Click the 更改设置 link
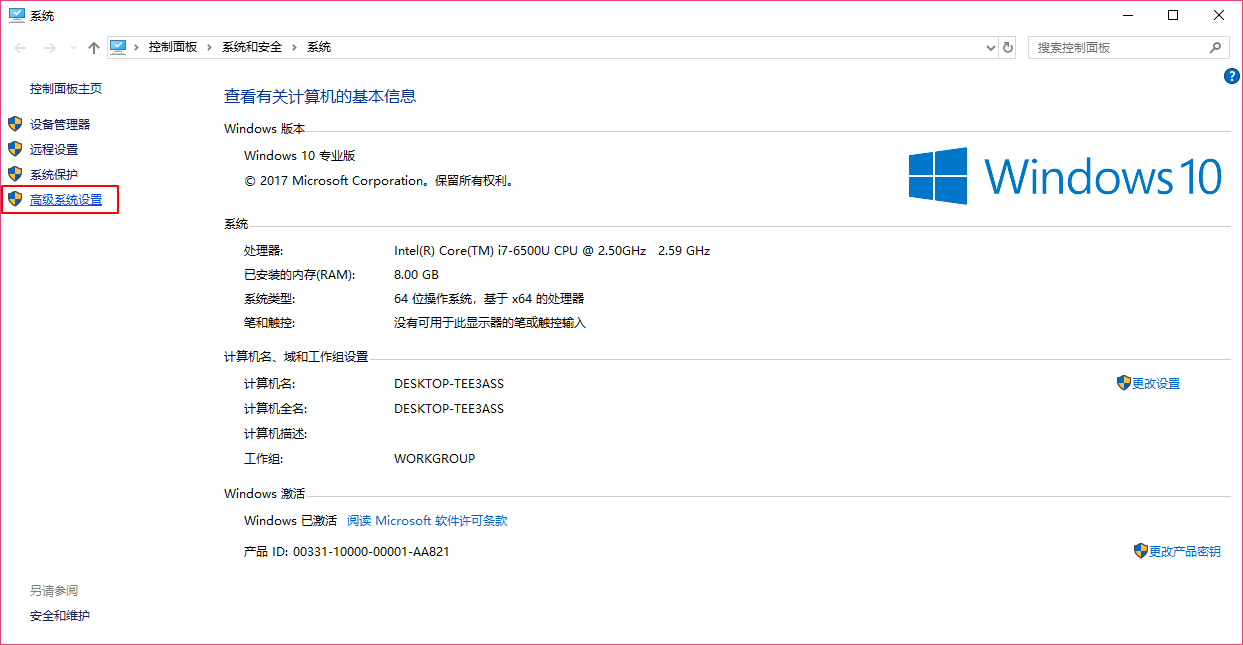Viewport: 1243px width, 645px height. [x=1156, y=384]
